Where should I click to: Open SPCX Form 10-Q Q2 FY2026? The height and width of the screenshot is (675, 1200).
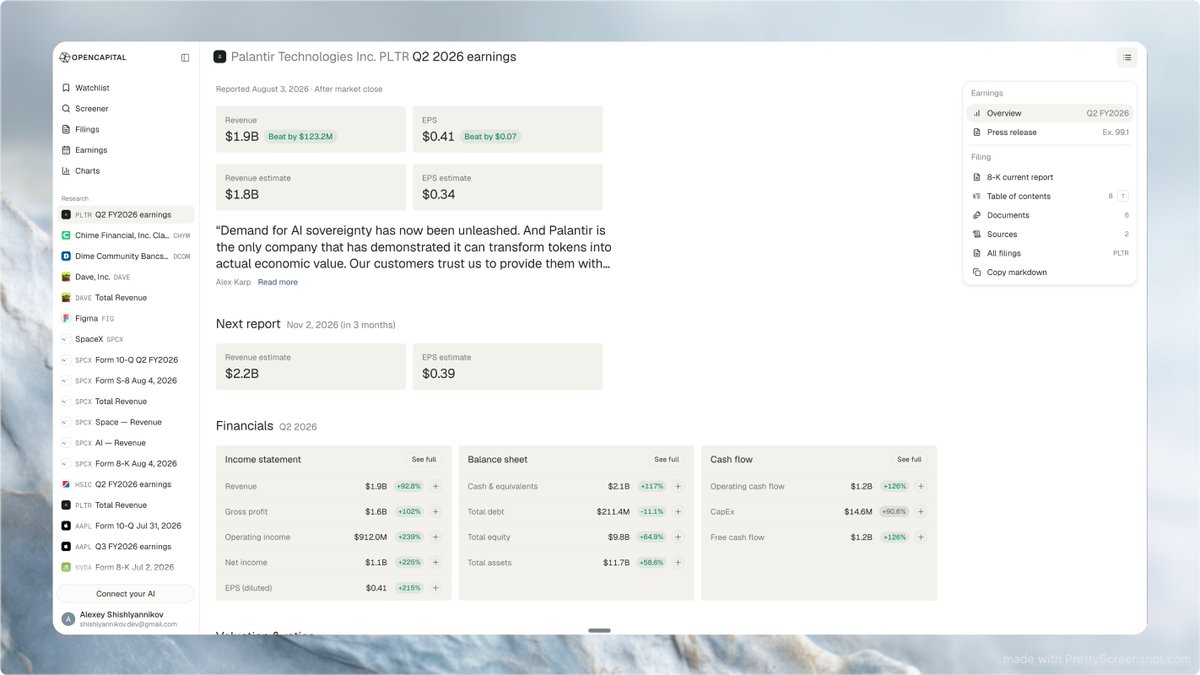(x=125, y=360)
